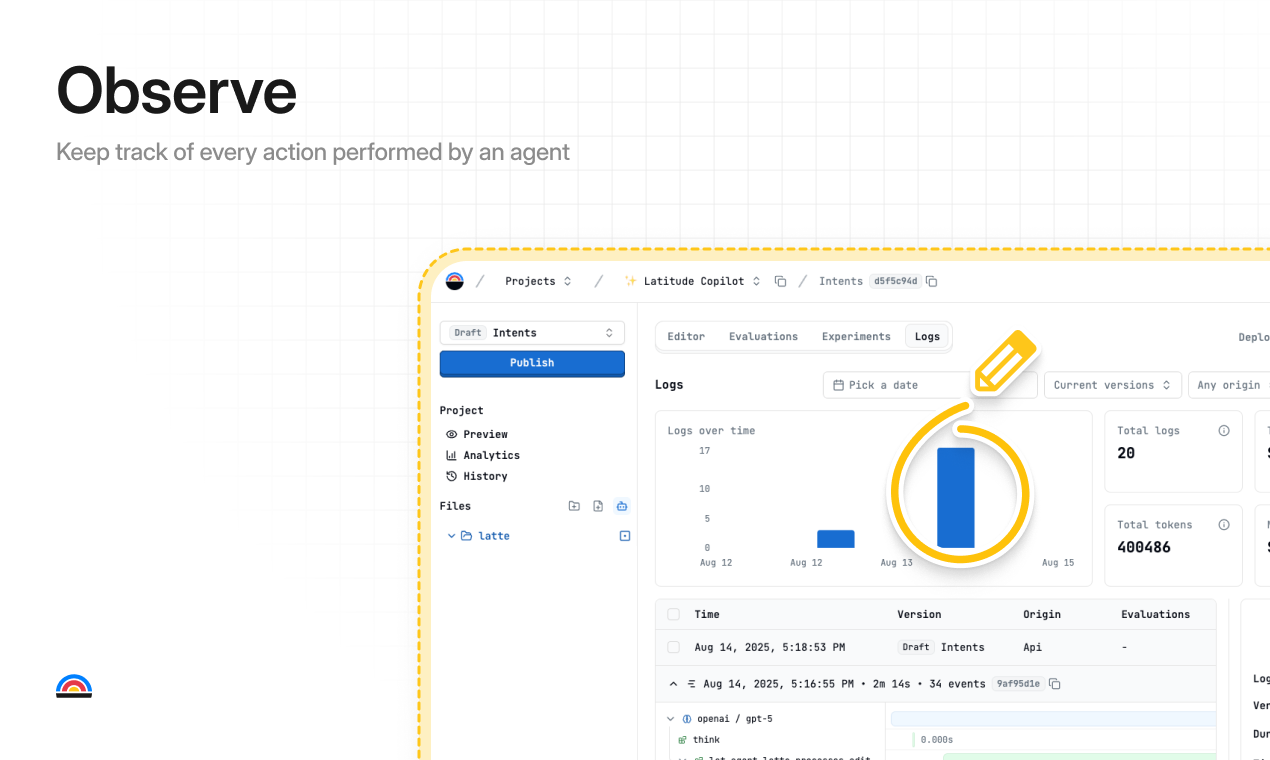Click the bar chart icon beside Analytics

[x=452, y=455]
